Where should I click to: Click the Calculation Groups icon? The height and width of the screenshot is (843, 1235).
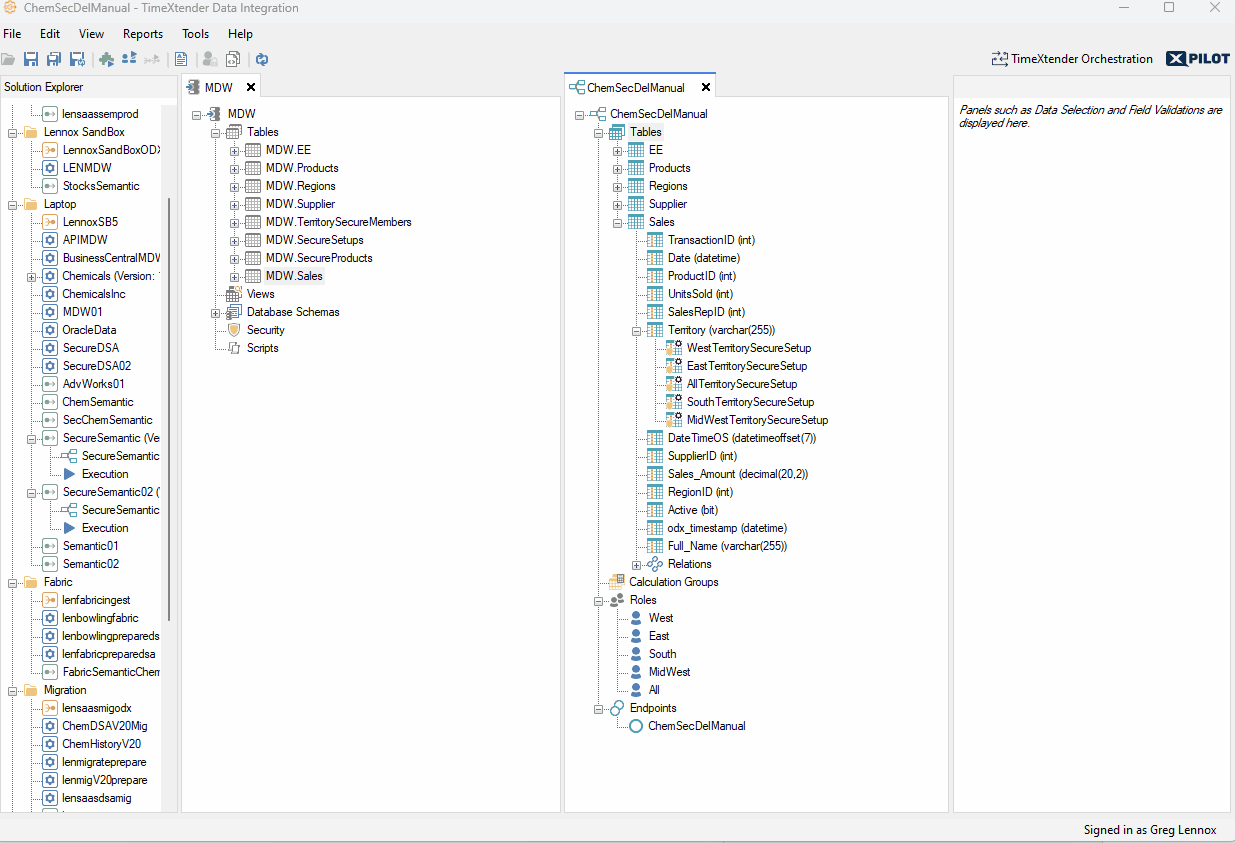pyautogui.click(x=617, y=582)
